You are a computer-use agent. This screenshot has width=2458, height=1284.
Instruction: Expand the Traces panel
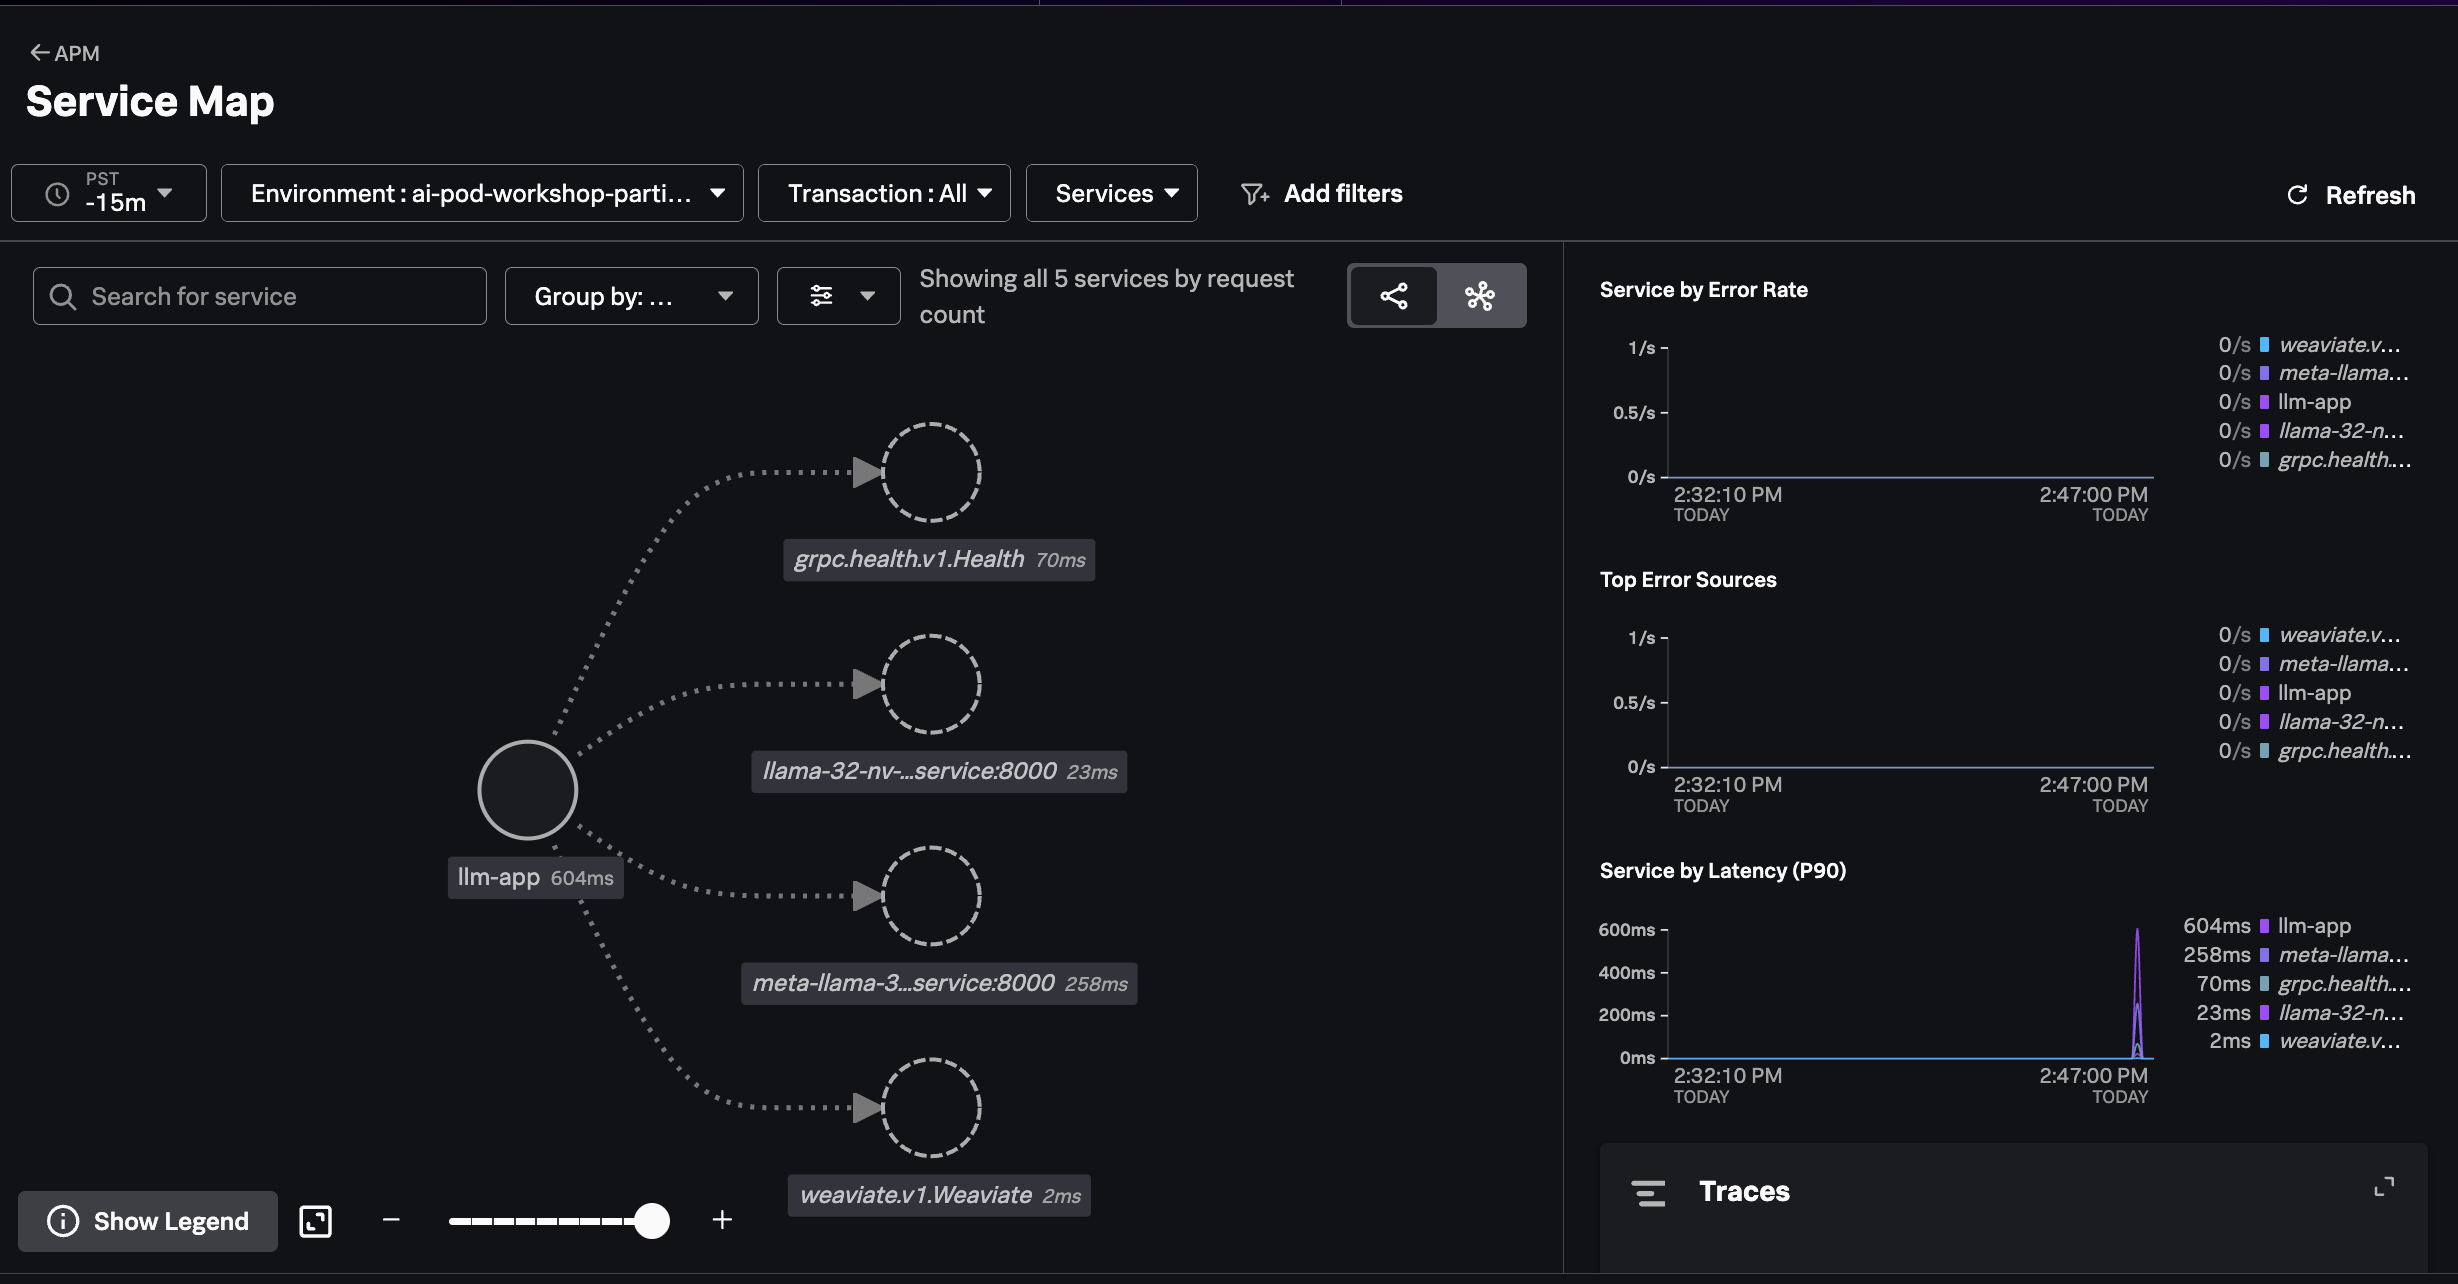pos(2384,1187)
